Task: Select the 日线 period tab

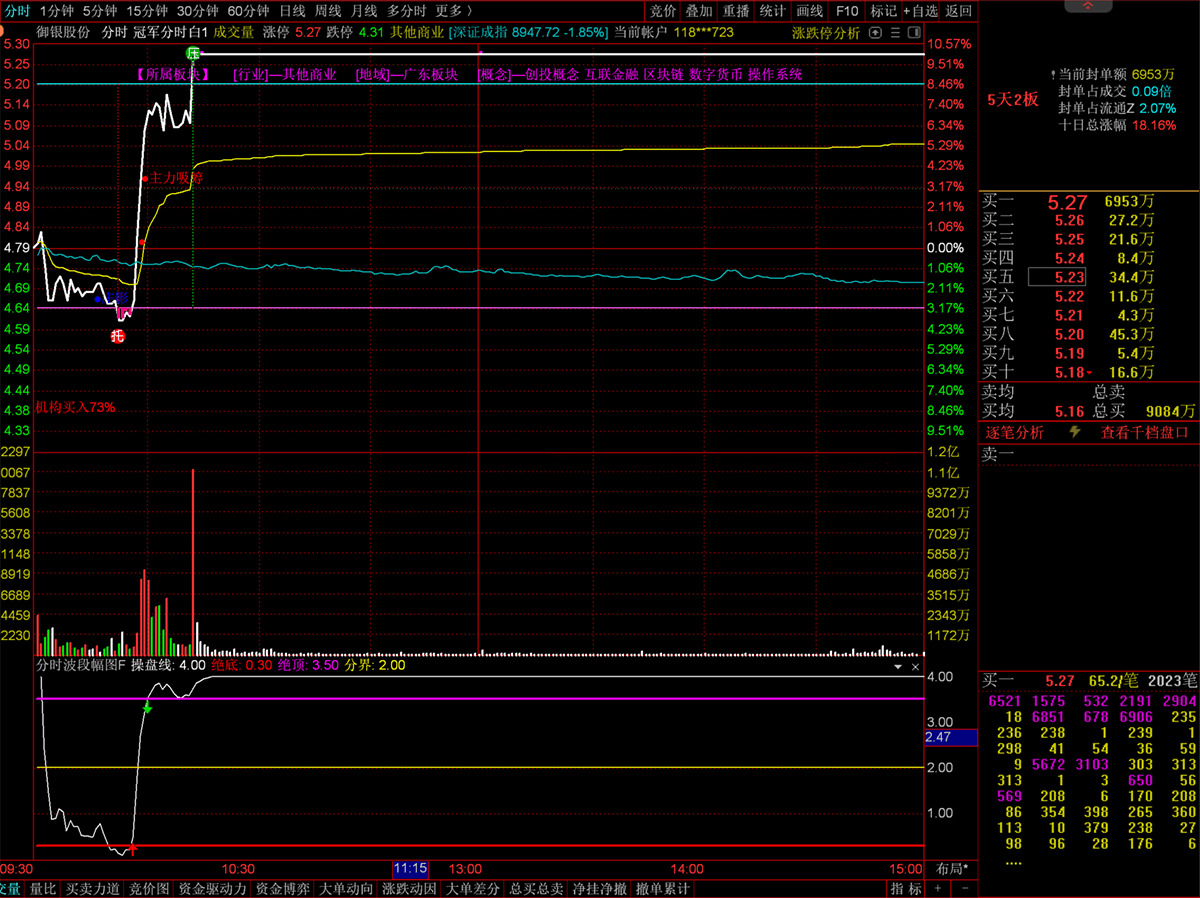Action: click(x=292, y=11)
